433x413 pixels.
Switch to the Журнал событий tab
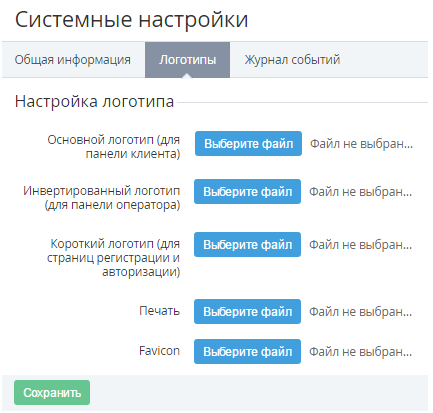coord(292,60)
